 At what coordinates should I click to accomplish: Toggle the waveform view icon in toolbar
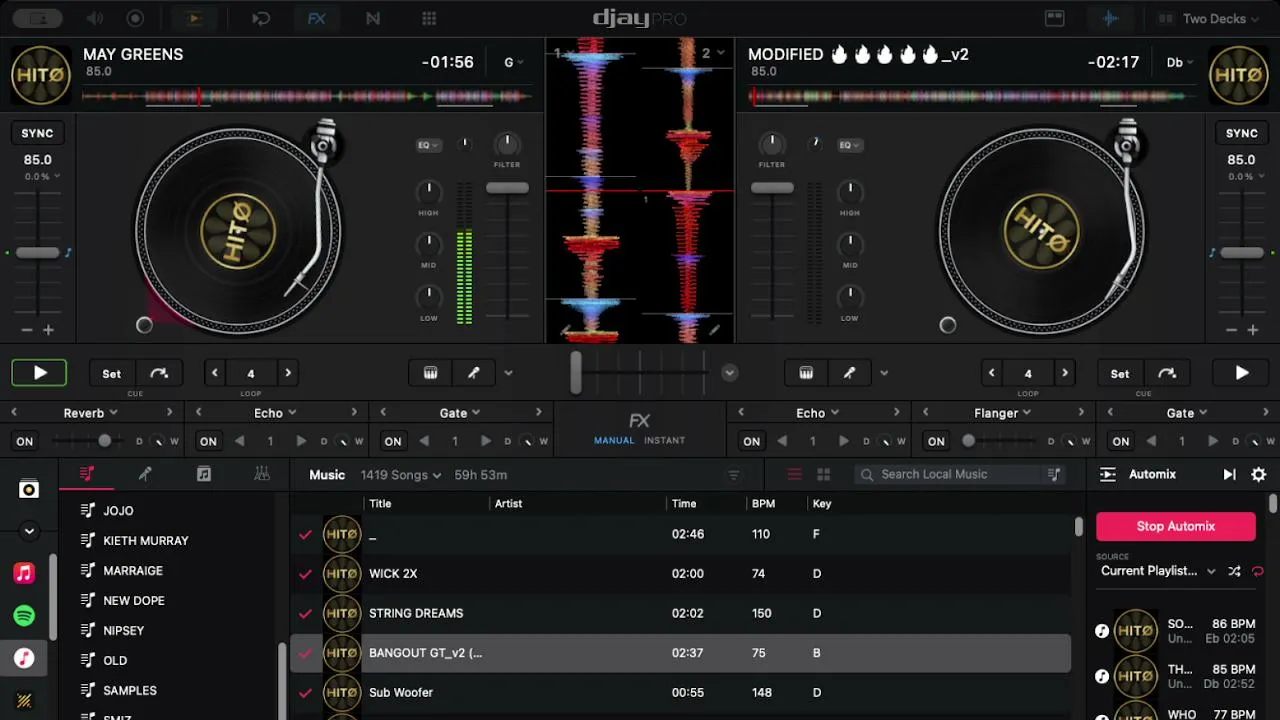[1110, 19]
